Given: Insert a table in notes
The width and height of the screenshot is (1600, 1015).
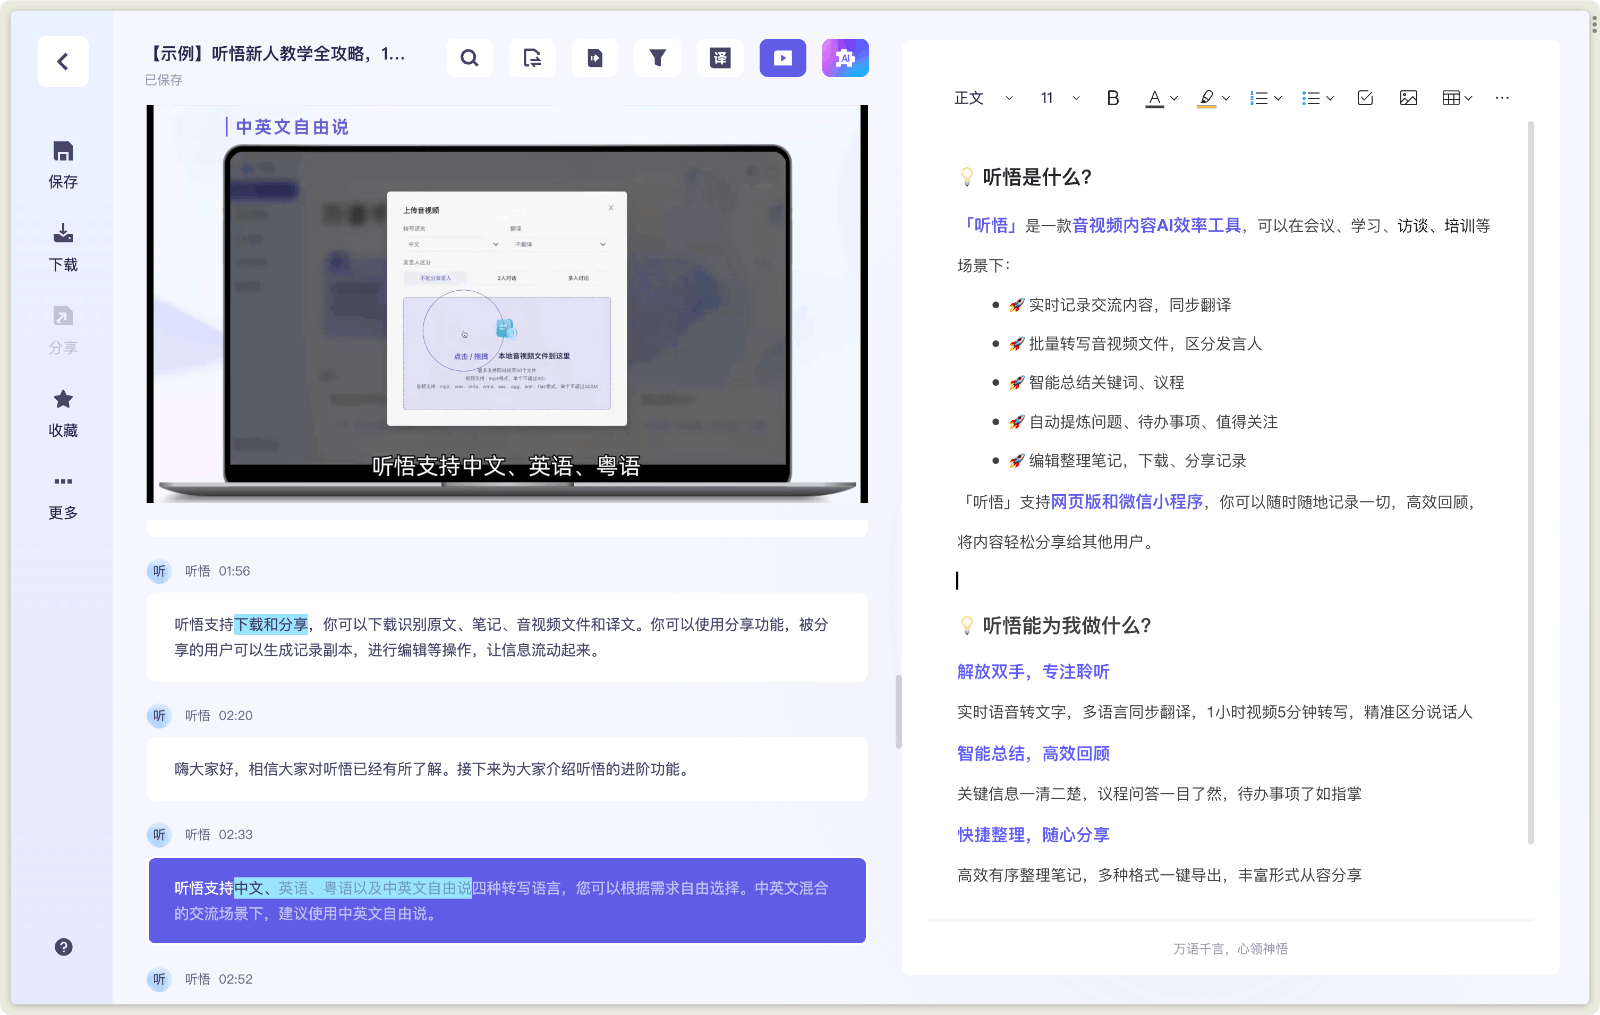Looking at the screenshot, I should [1451, 98].
